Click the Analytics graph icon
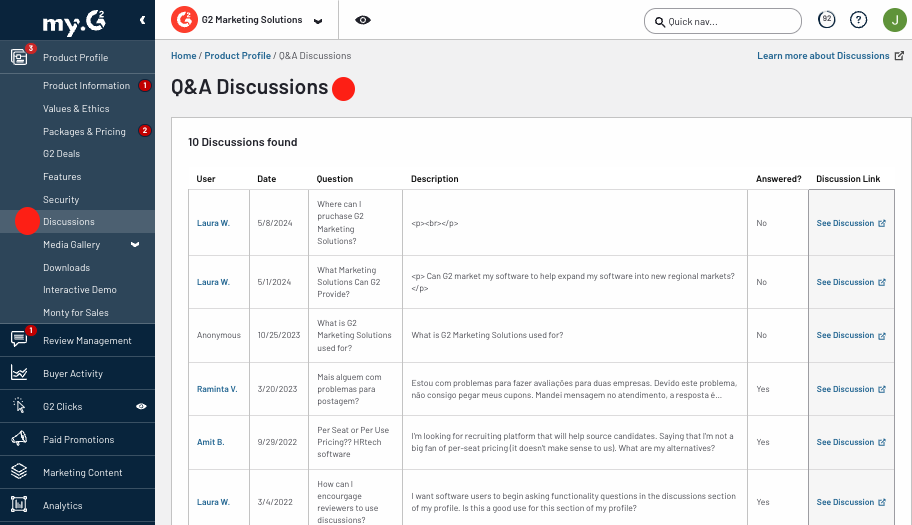The height and width of the screenshot is (525, 912). pos(19,505)
